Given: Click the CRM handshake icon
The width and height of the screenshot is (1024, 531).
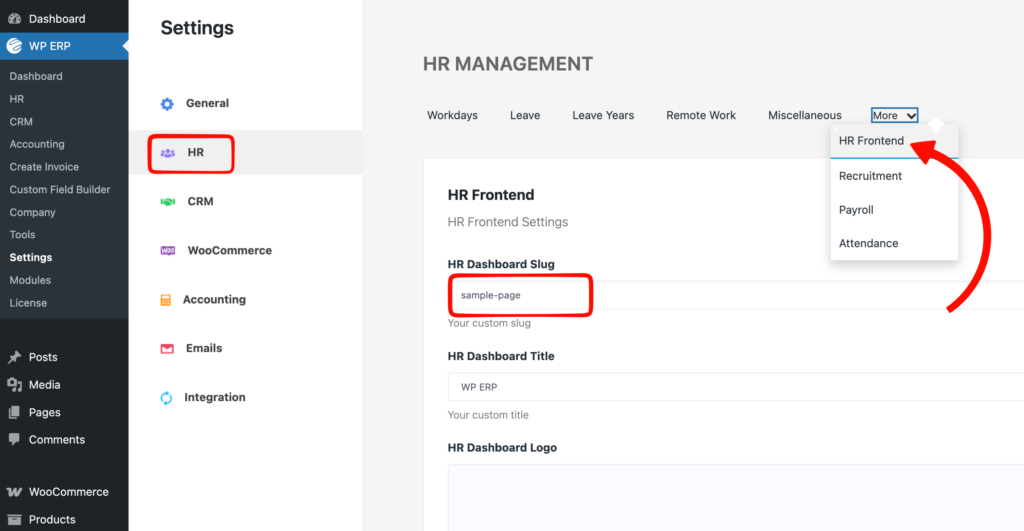Looking at the screenshot, I should point(167,202).
